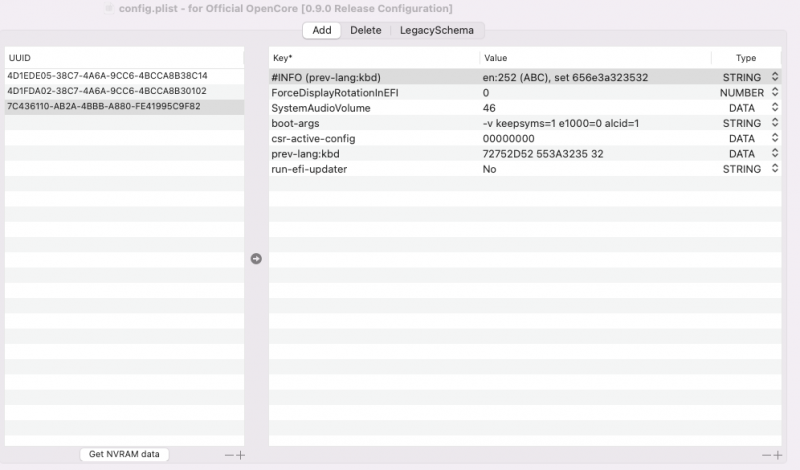Select the csr-active-config key

click(x=313, y=139)
